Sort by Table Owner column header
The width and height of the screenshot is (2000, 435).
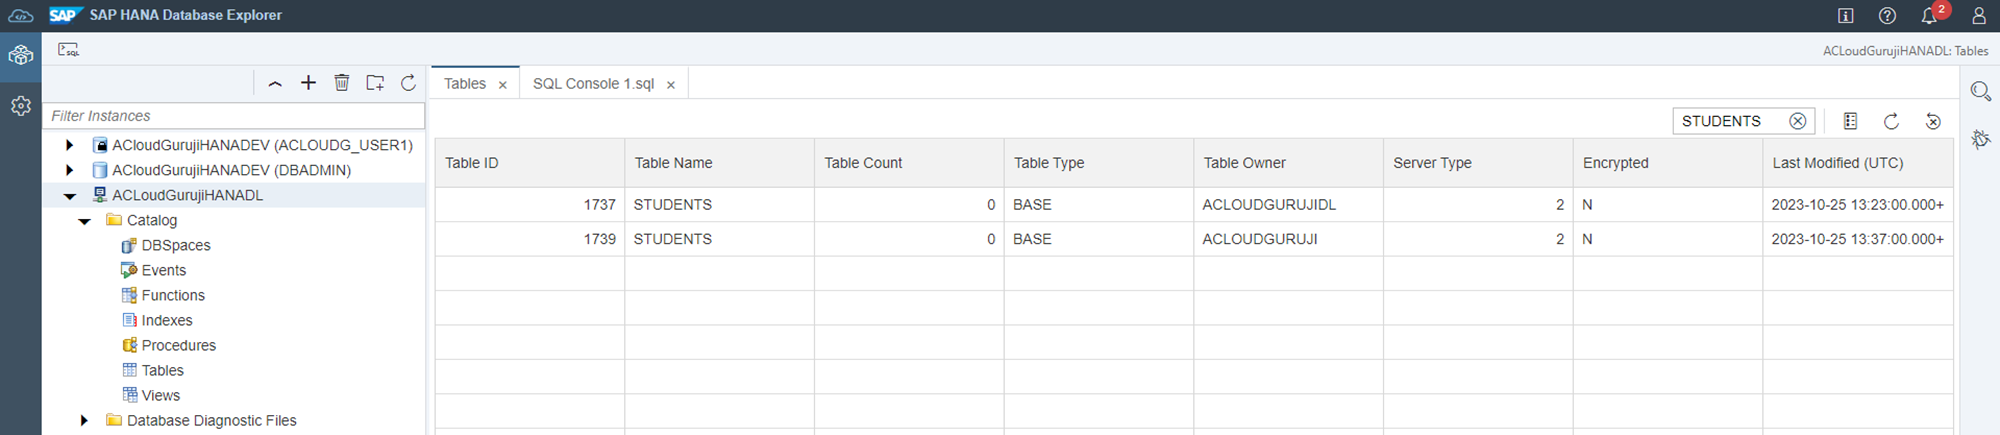(x=1244, y=163)
